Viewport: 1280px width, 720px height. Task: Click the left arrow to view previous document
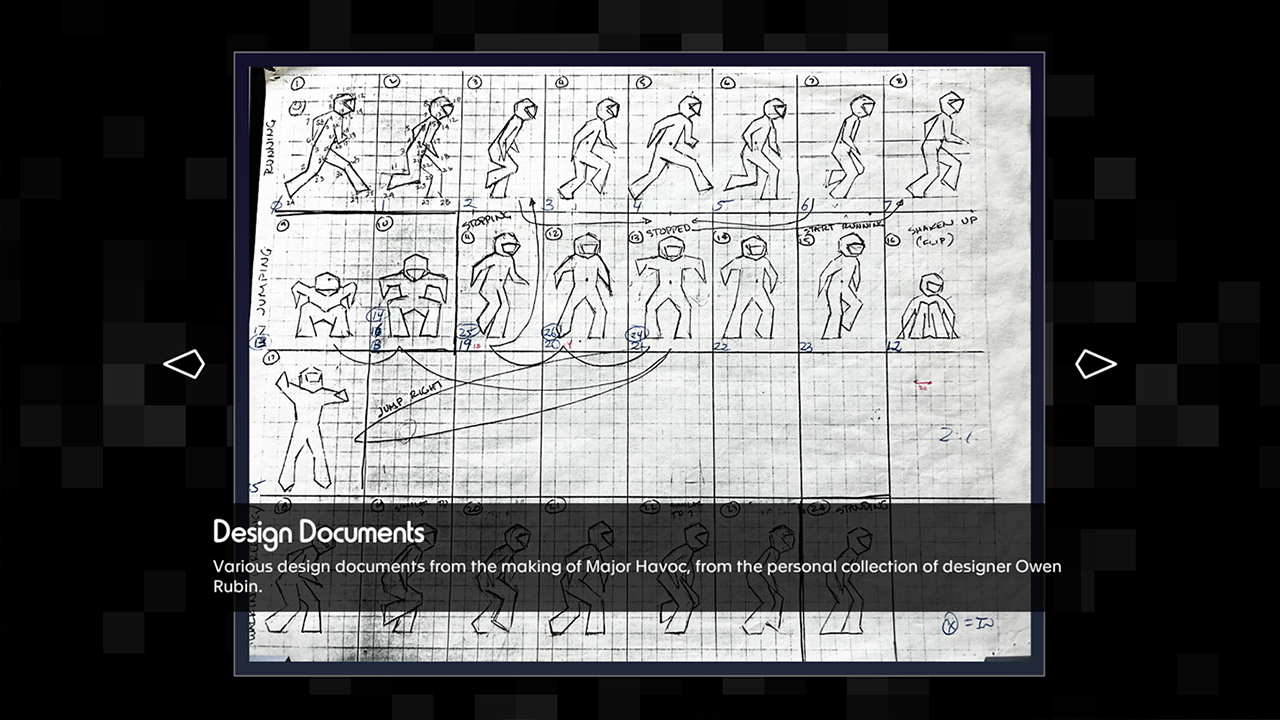pos(184,364)
